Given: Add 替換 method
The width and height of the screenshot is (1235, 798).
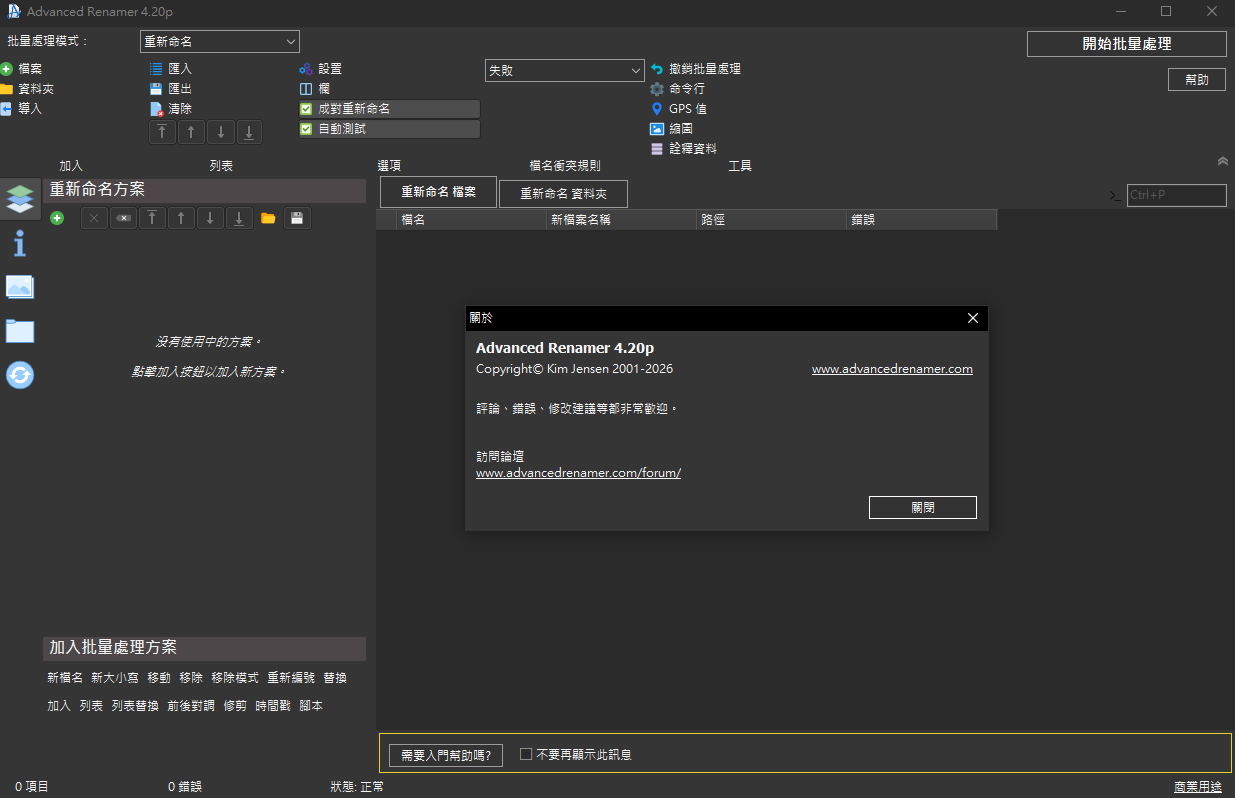Looking at the screenshot, I should pos(335,678).
